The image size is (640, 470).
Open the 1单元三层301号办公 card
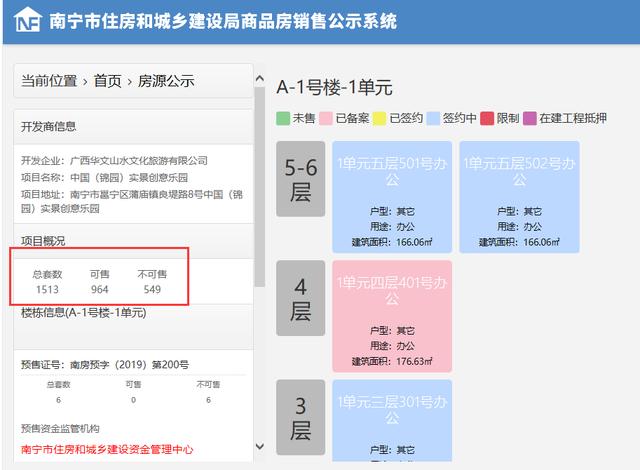pos(392,422)
